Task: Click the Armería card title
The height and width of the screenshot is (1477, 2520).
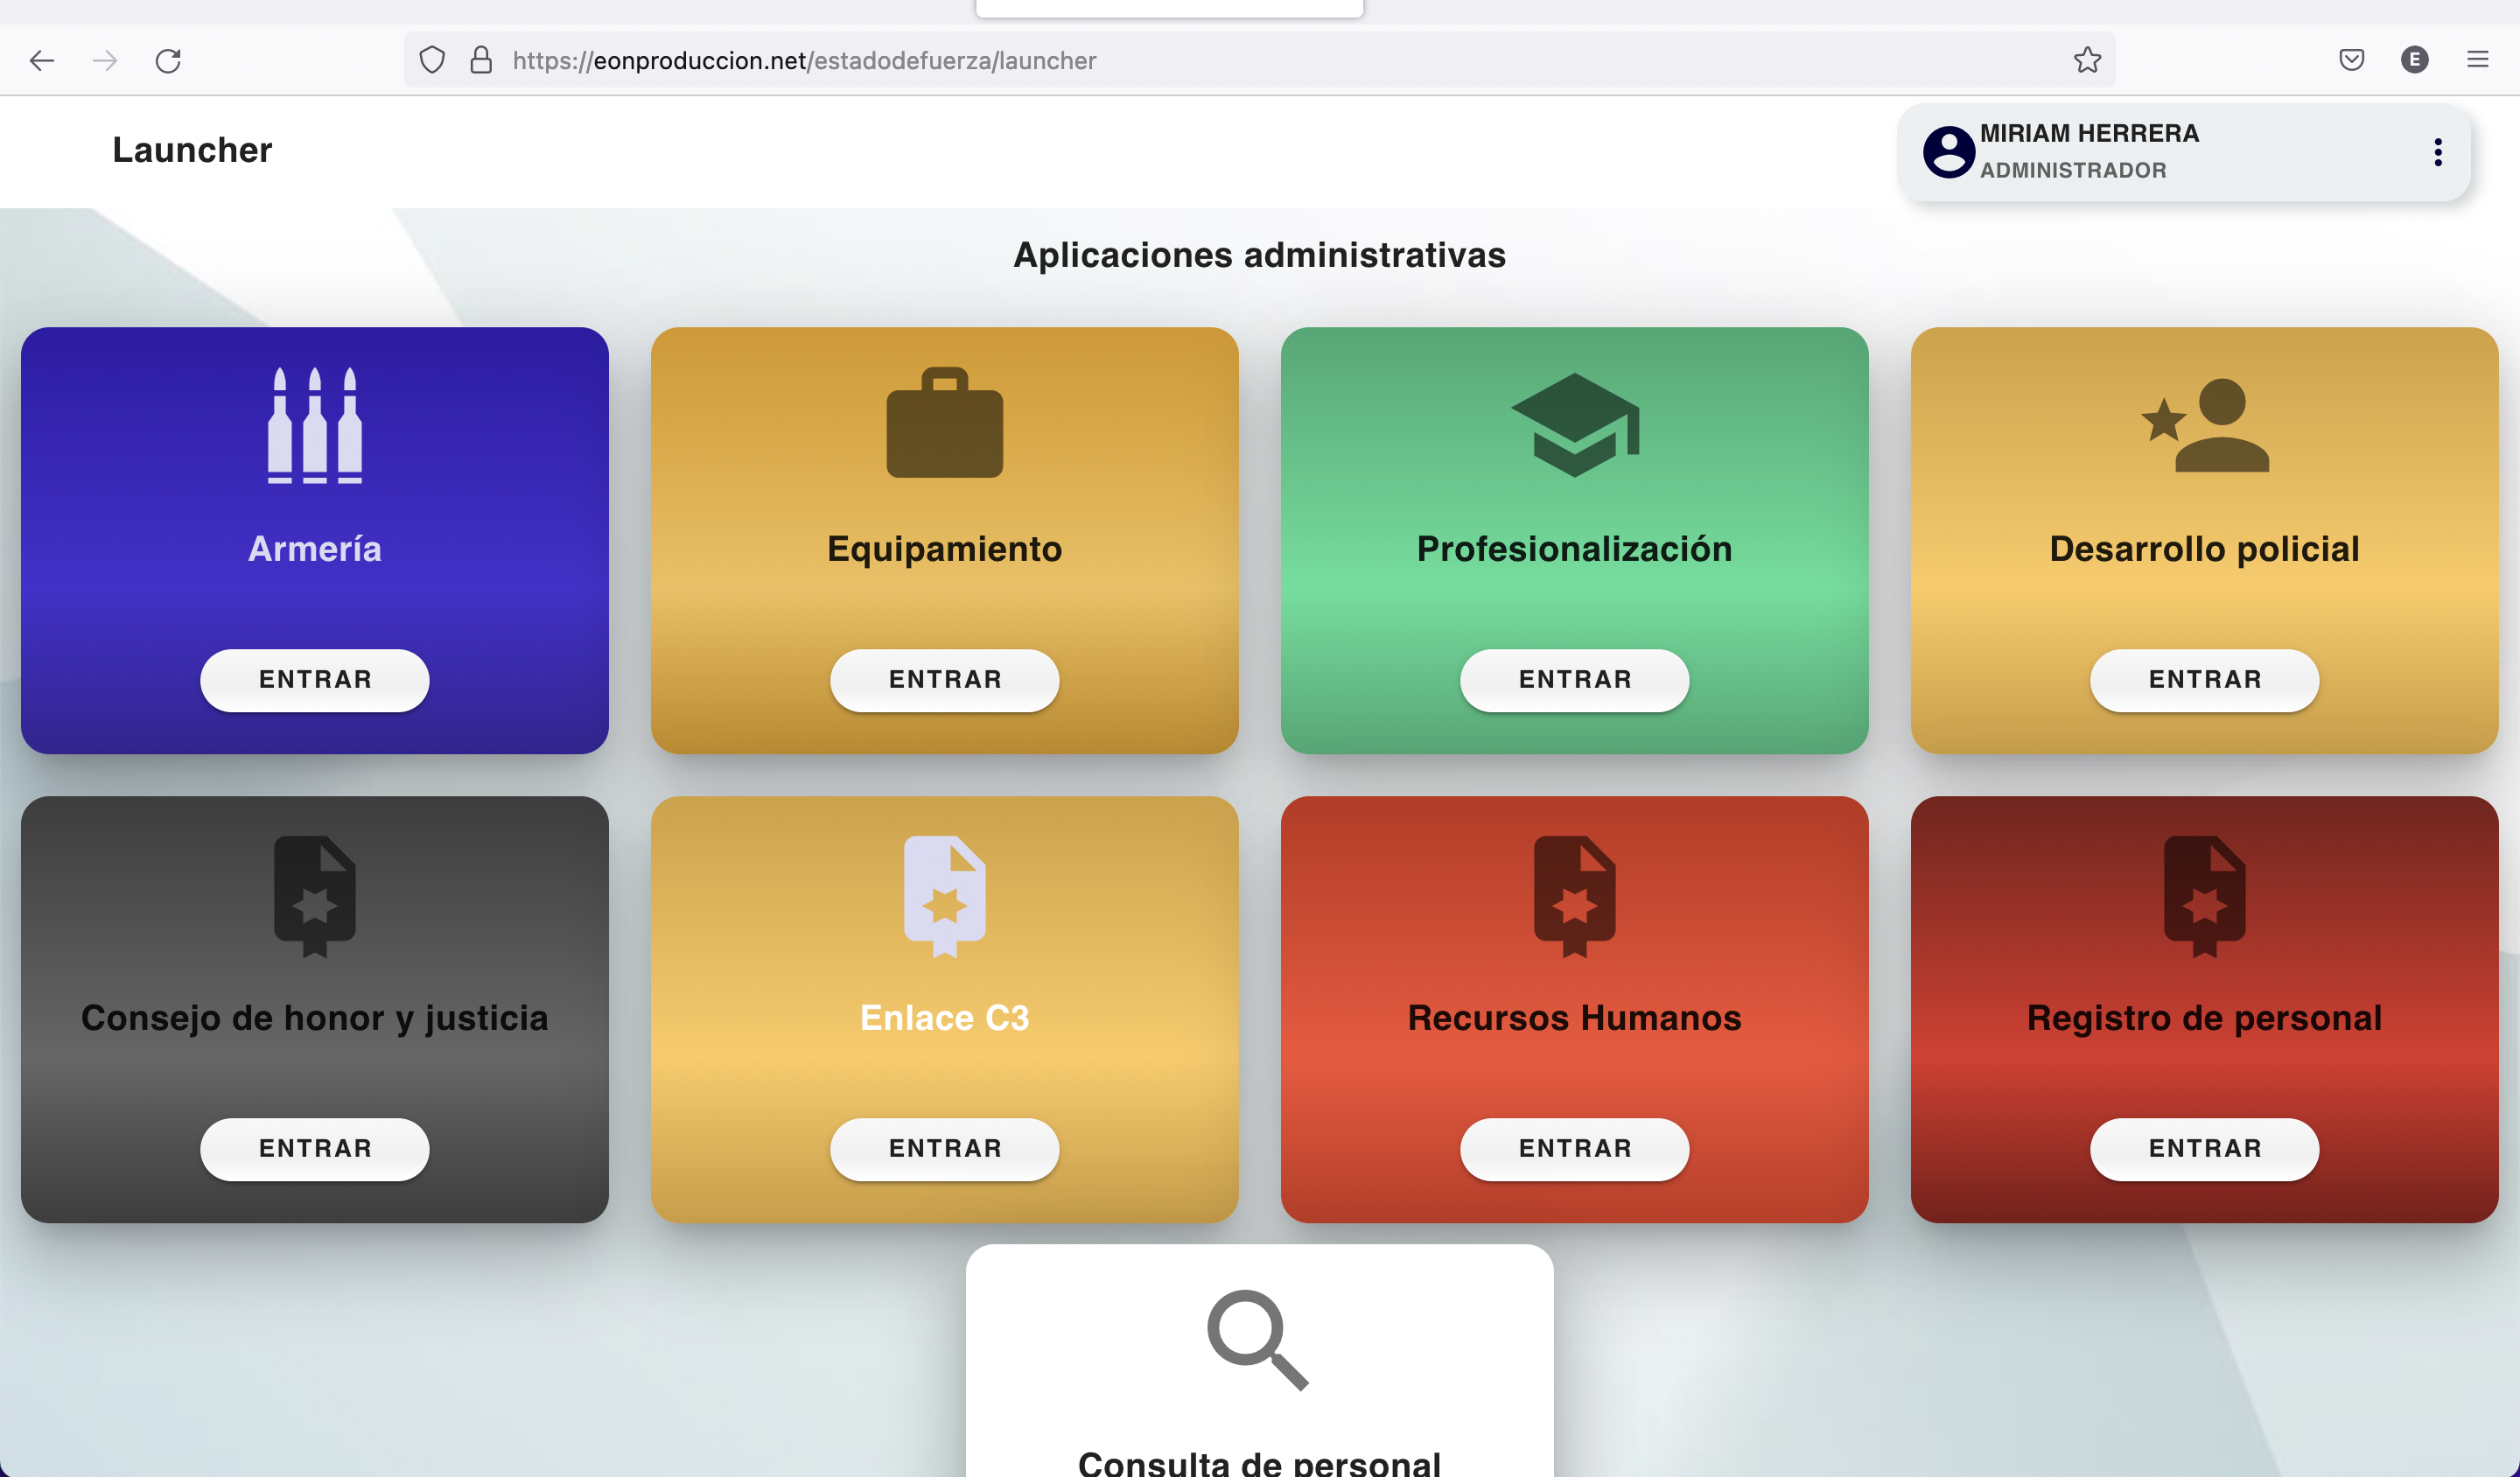Action: (x=315, y=549)
